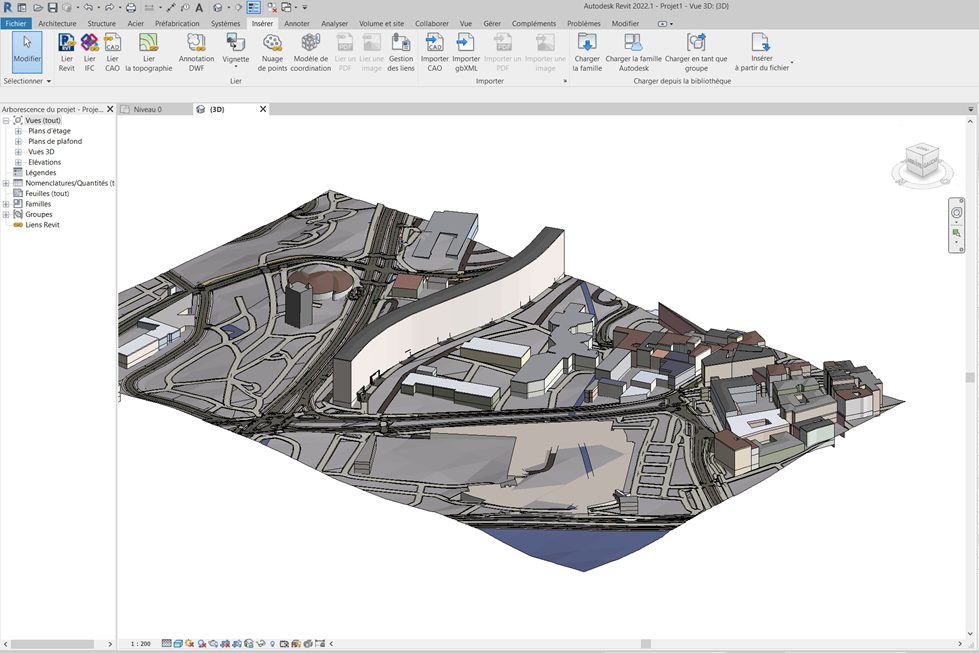Click the 1 : 200 view scale
Screen dimensions: 979x653
pyautogui.click(x=141, y=644)
